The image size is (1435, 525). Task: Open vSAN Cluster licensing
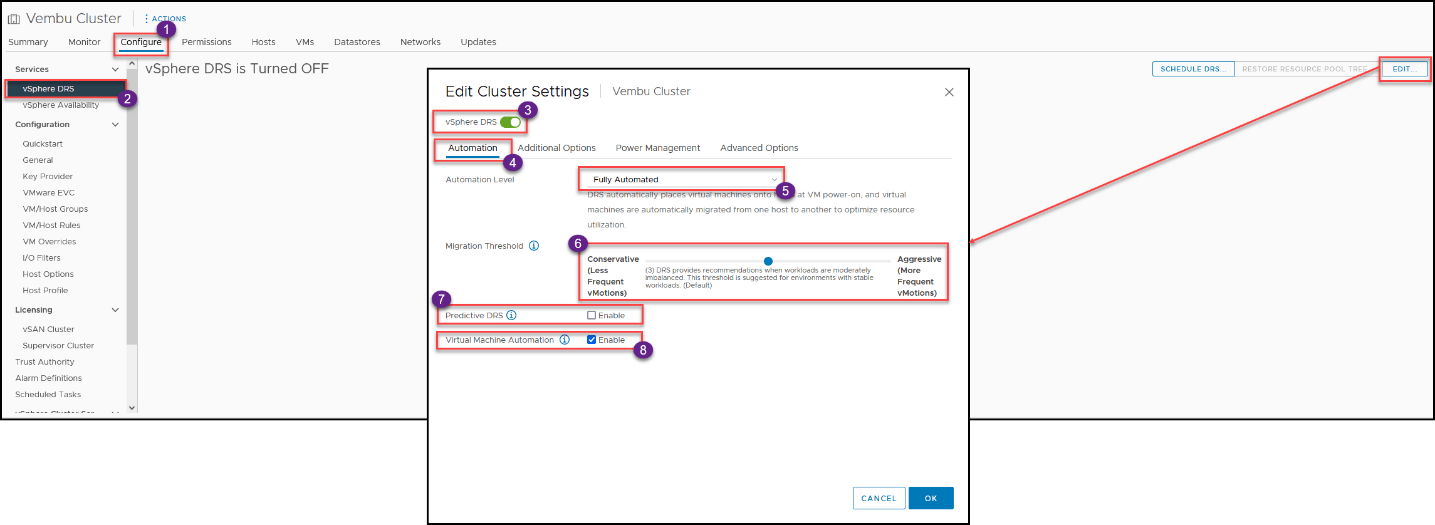pyautogui.click(x=48, y=329)
